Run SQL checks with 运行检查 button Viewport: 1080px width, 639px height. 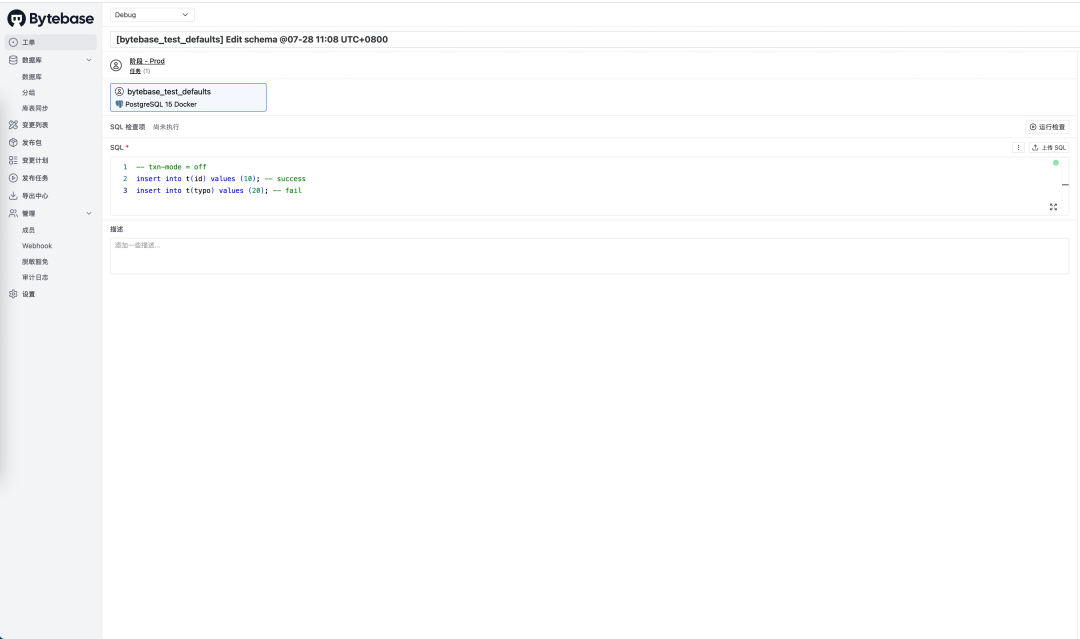coord(1047,127)
